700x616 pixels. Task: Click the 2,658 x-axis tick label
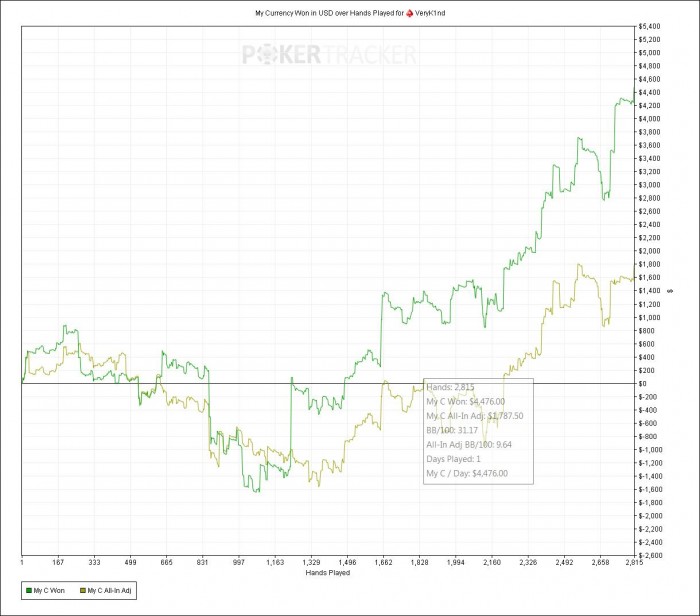click(600, 562)
